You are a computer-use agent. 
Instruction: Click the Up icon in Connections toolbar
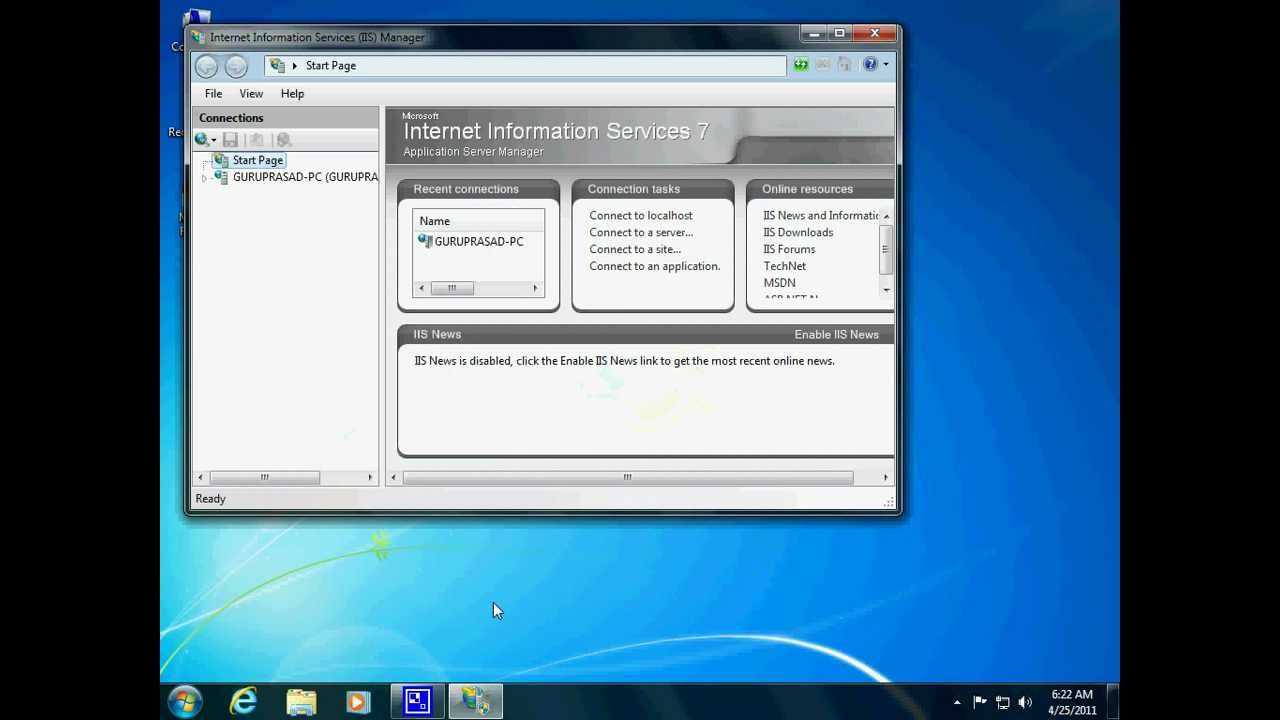coord(256,140)
